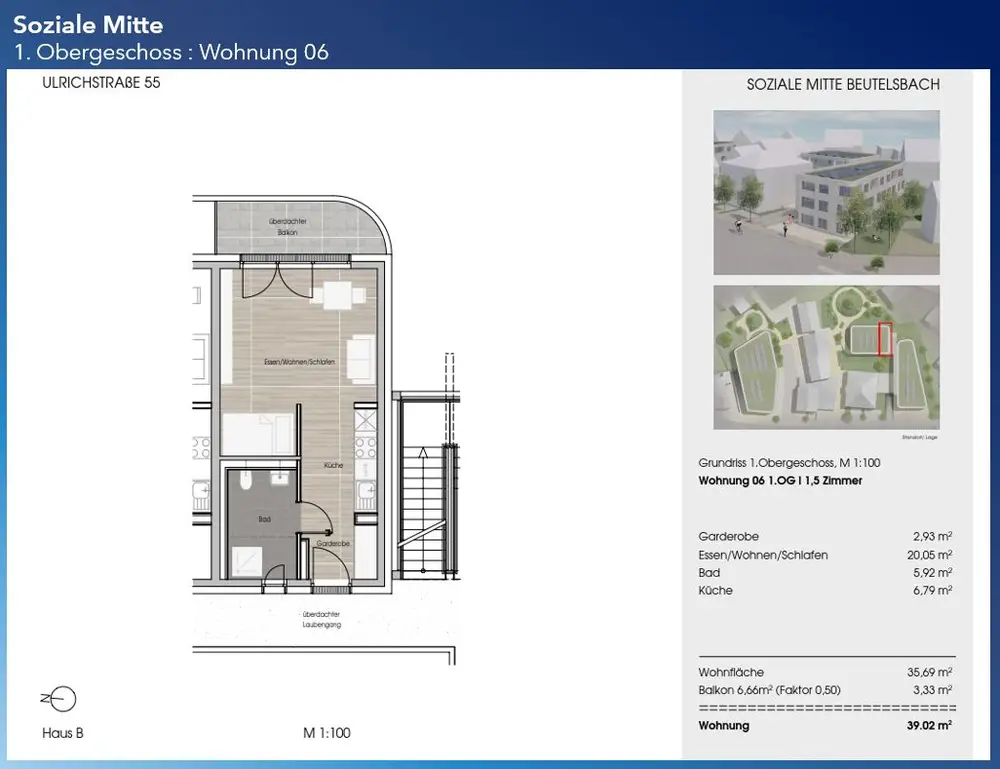The height and width of the screenshot is (769, 1000).
Task: Select the 'Garderobe' 2,93 m² row
Action: [x=825, y=537]
